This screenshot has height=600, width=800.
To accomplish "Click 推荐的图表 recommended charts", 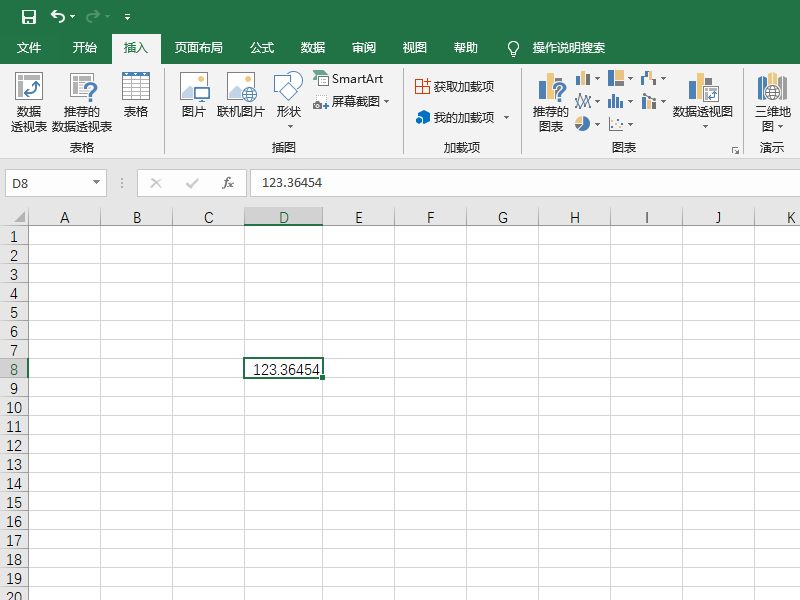I will [x=551, y=102].
